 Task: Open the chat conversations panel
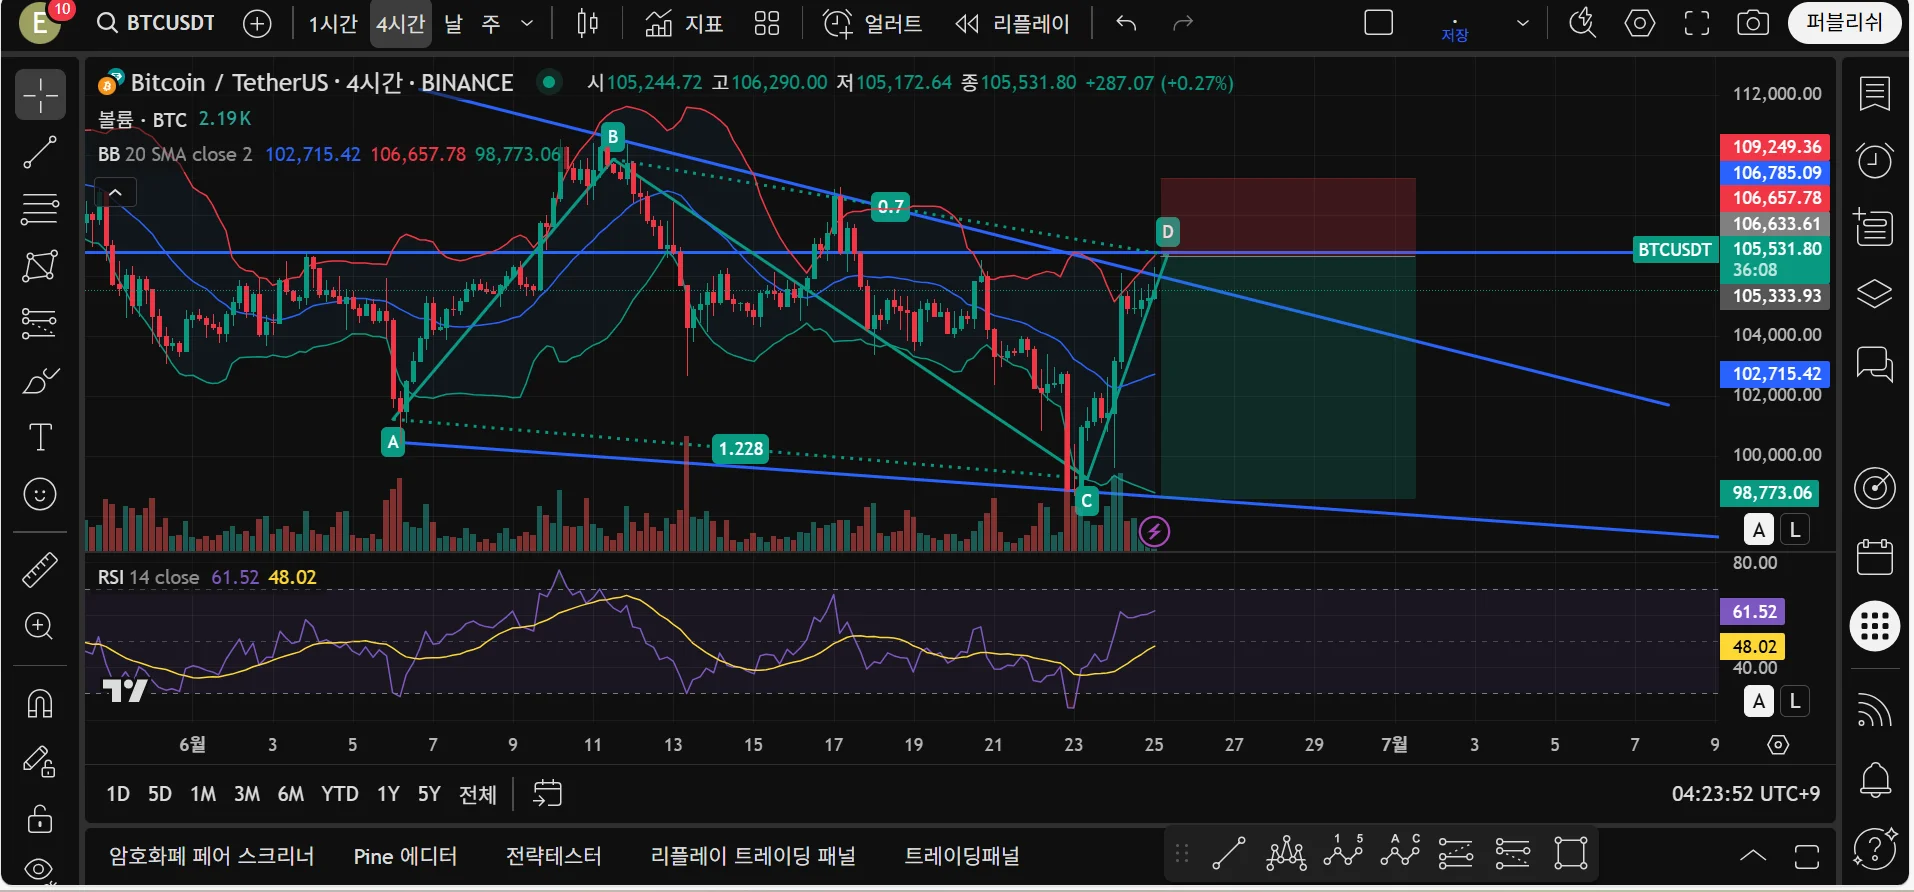(x=1875, y=363)
